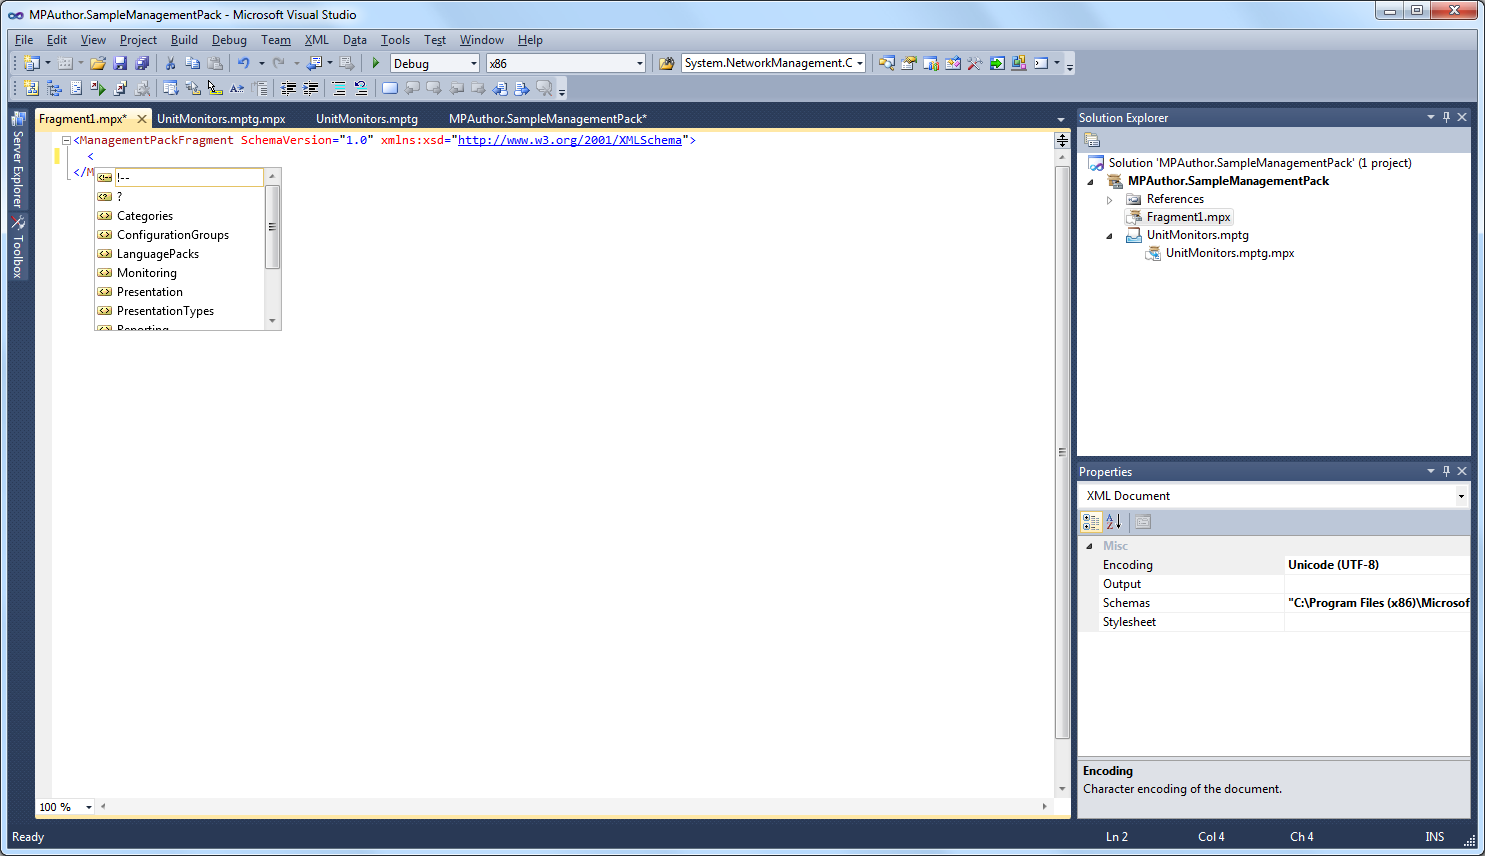Pin the Solution Explorer panel auto-hide
1485x856 pixels.
coord(1446,117)
